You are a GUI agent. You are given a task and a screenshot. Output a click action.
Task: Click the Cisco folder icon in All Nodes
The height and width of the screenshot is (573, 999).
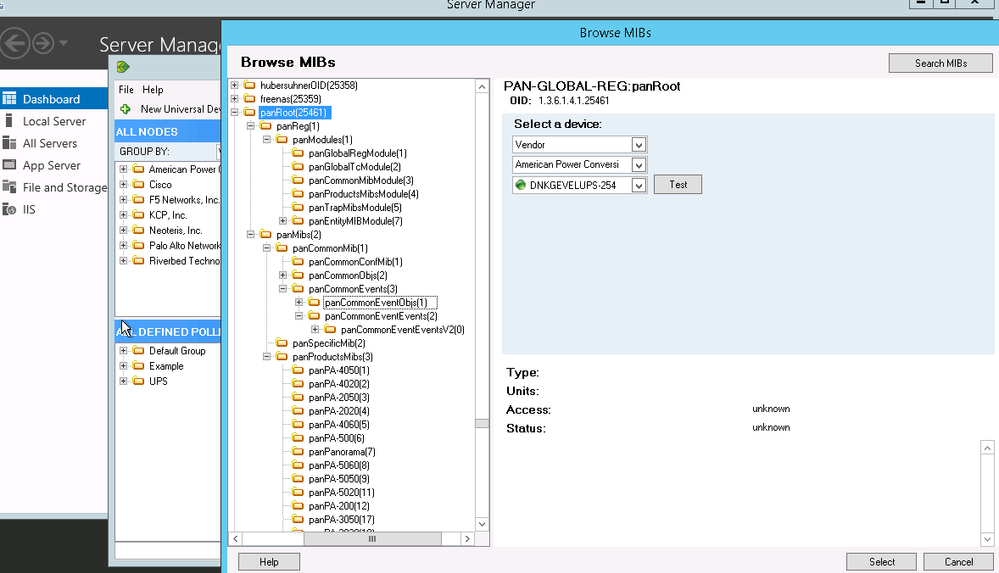(137, 185)
